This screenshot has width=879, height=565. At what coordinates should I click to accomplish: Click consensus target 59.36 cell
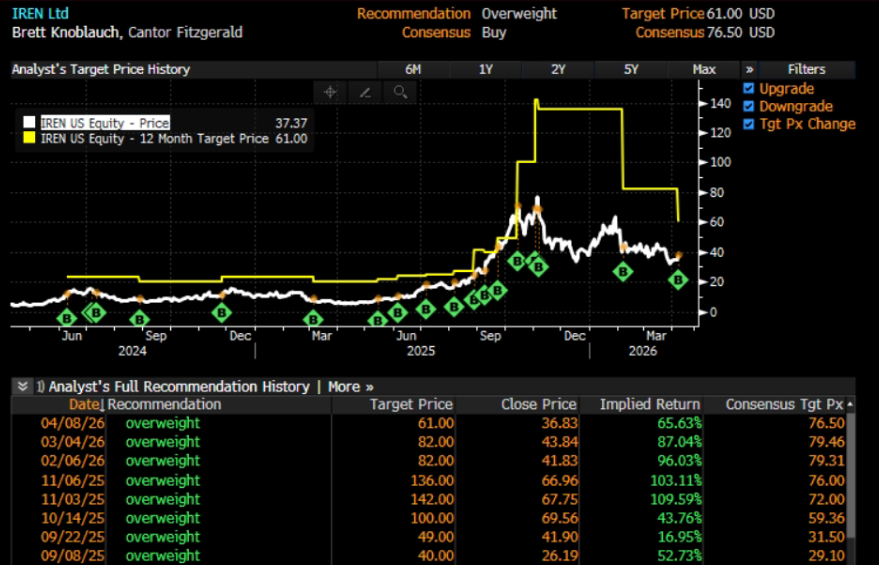tap(826, 518)
